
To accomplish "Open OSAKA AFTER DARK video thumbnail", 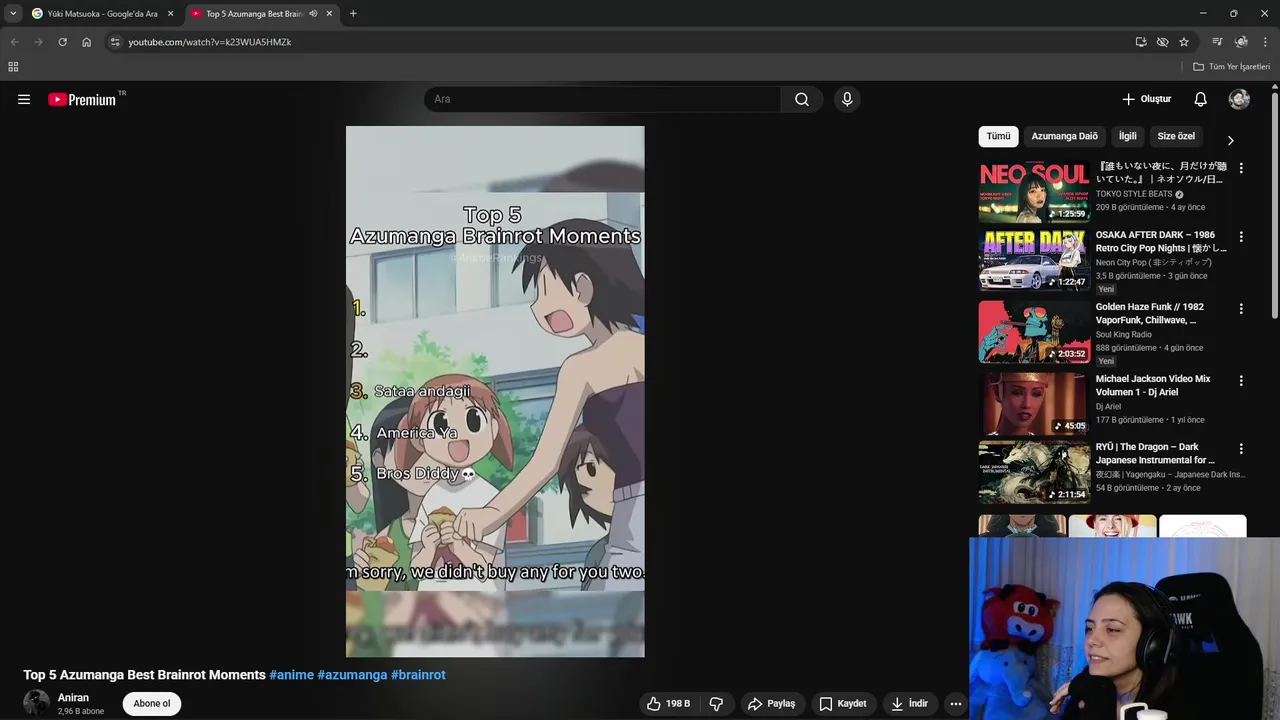I will tap(1034, 260).
